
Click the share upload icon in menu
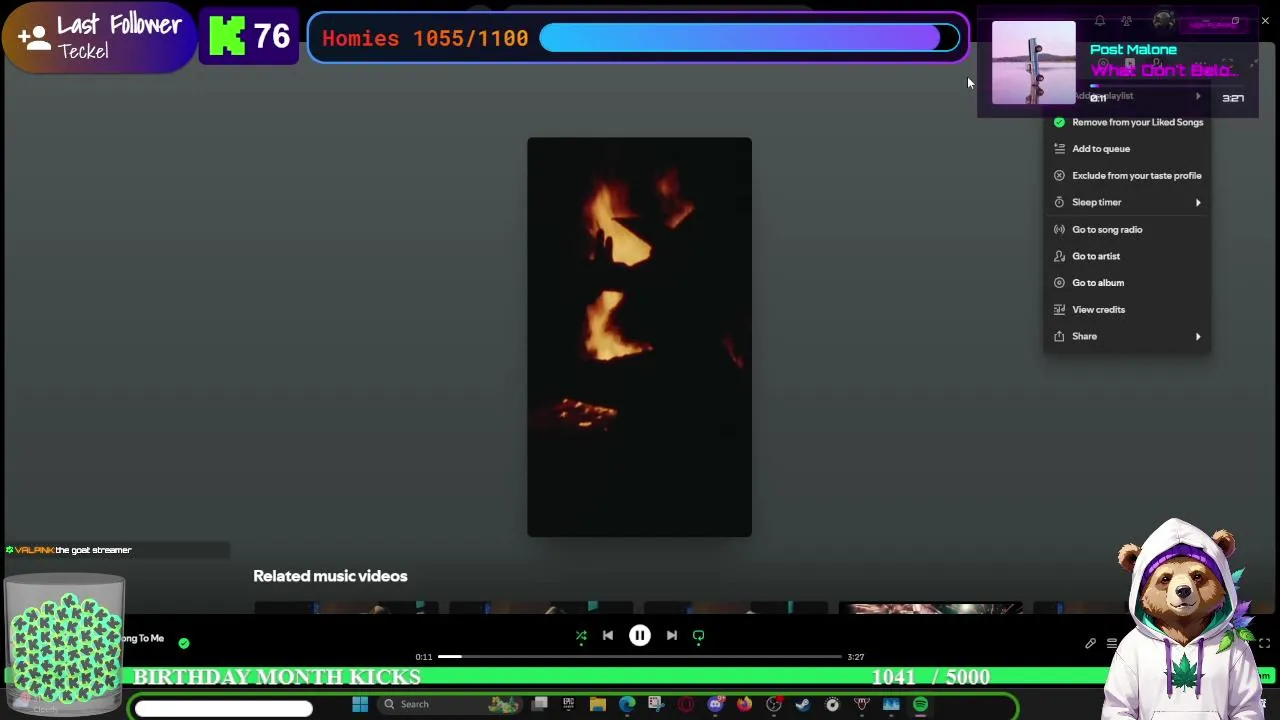point(1059,336)
